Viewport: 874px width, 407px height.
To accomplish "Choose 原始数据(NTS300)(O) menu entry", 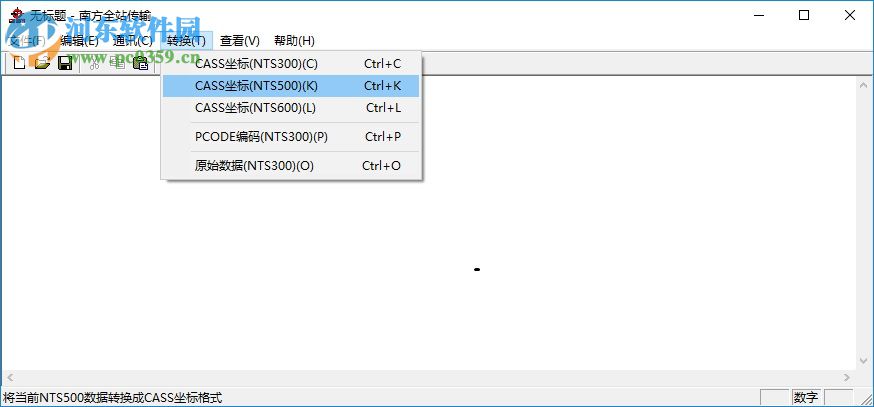I will (x=291, y=166).
